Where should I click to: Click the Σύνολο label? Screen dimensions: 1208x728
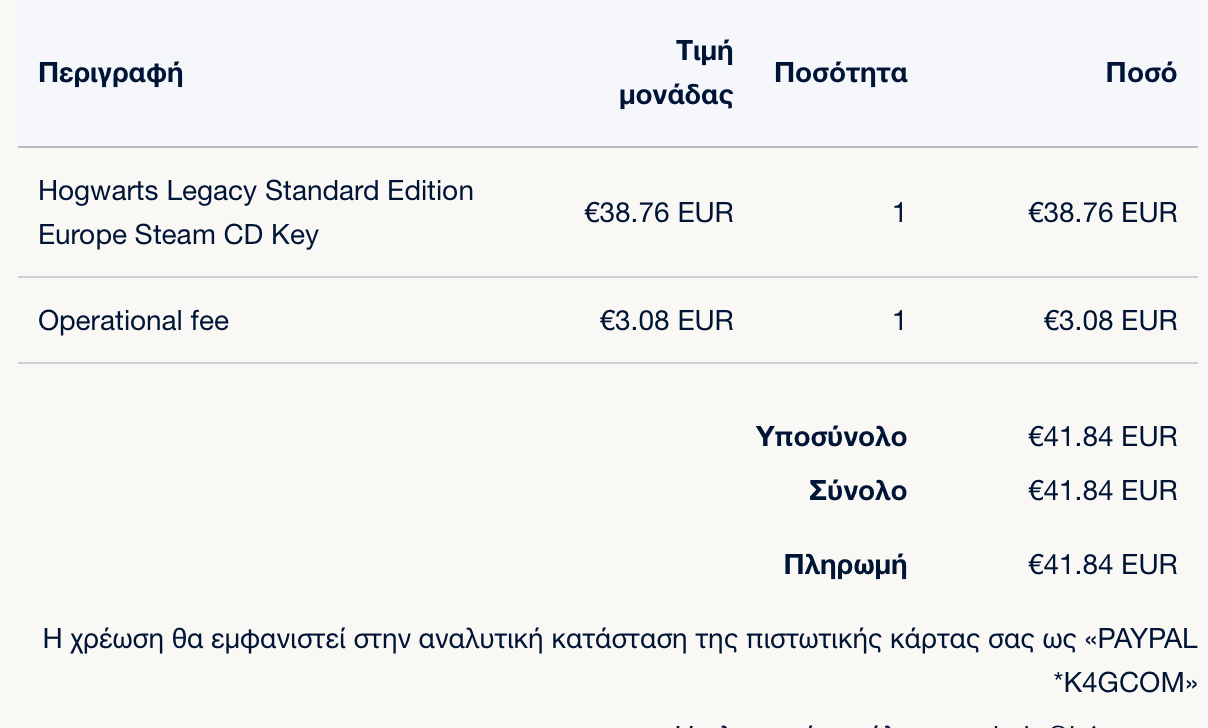click(x=858, y=491)
